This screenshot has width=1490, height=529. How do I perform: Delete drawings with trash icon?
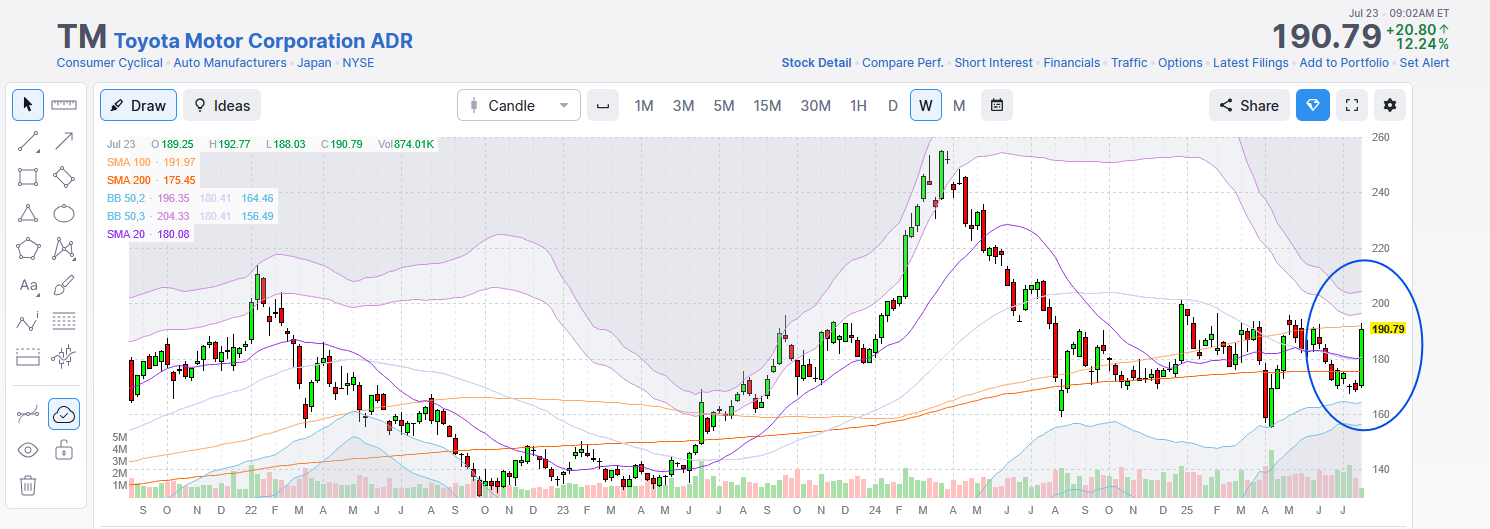(x=28, y=487)
